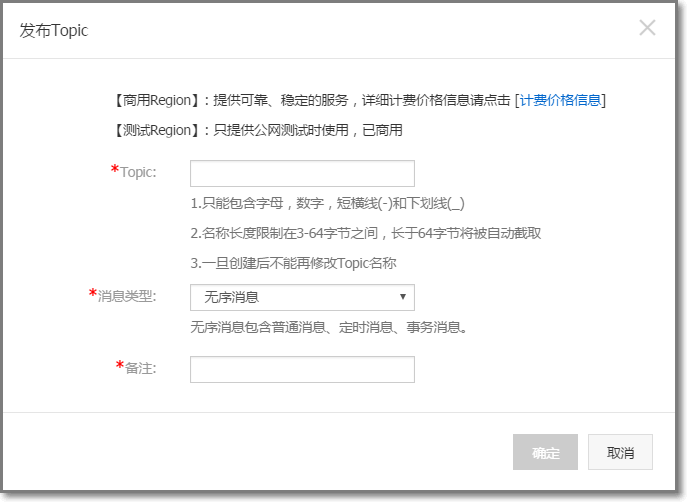The width and height of the screenshot is (687, 502).
Task: Click the 无序消息包含普通消息 hint text
Action: tap(329, 327)
